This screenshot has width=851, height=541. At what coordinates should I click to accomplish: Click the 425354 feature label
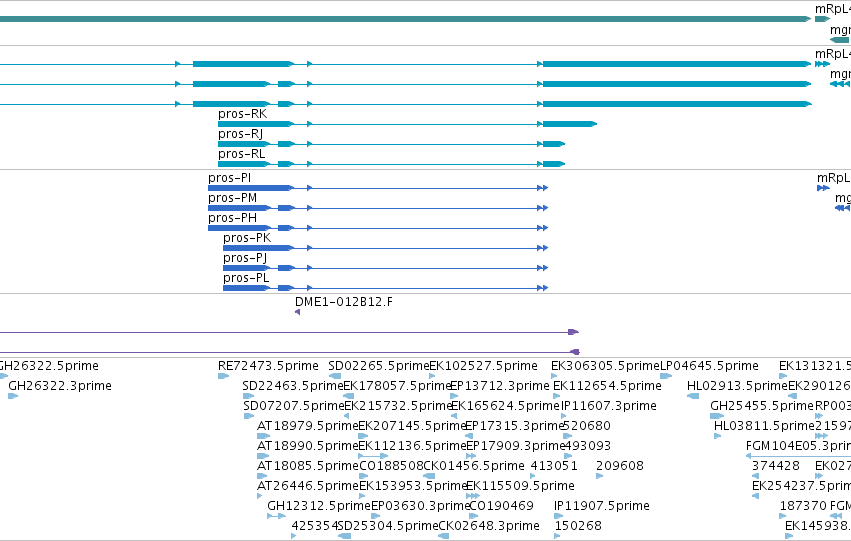point(315,526)
